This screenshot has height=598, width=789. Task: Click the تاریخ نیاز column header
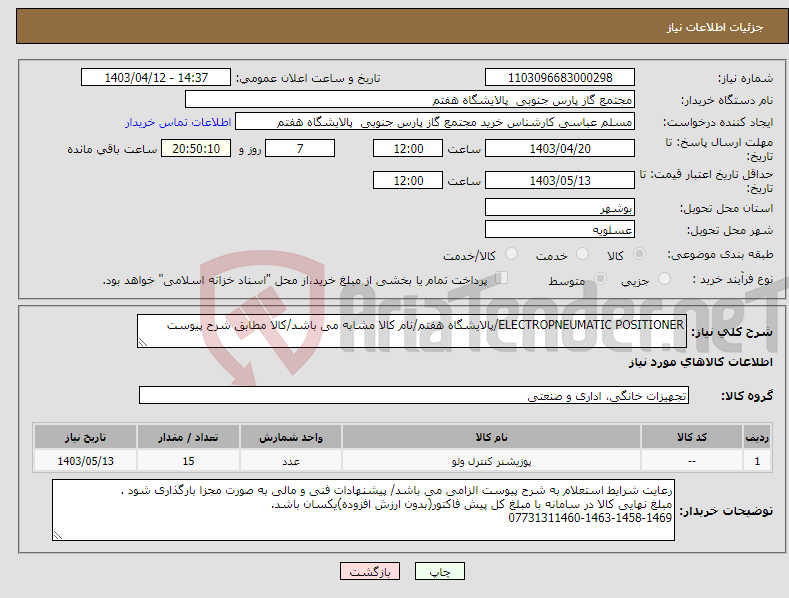pos(85,437)
